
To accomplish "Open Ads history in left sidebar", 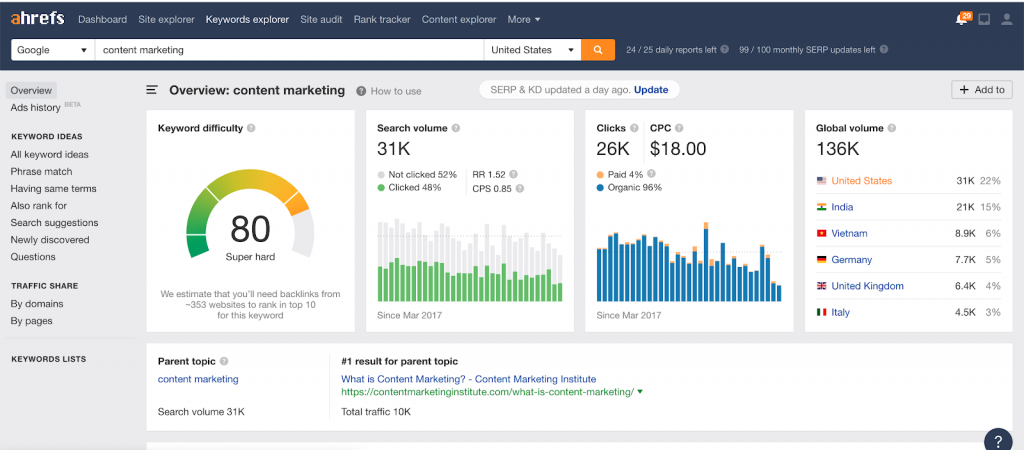I will point(35,107).
